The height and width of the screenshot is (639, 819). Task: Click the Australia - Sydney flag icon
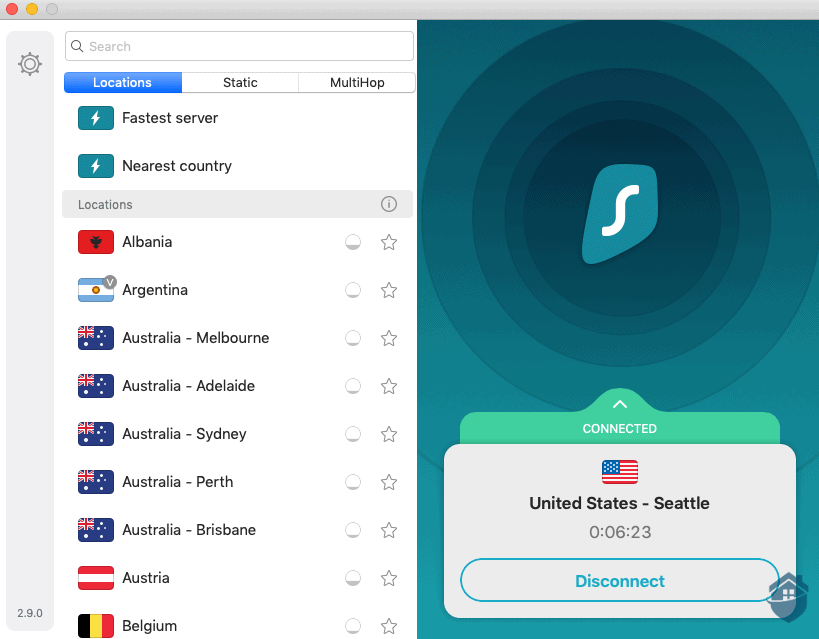click(x=96, y=434)
